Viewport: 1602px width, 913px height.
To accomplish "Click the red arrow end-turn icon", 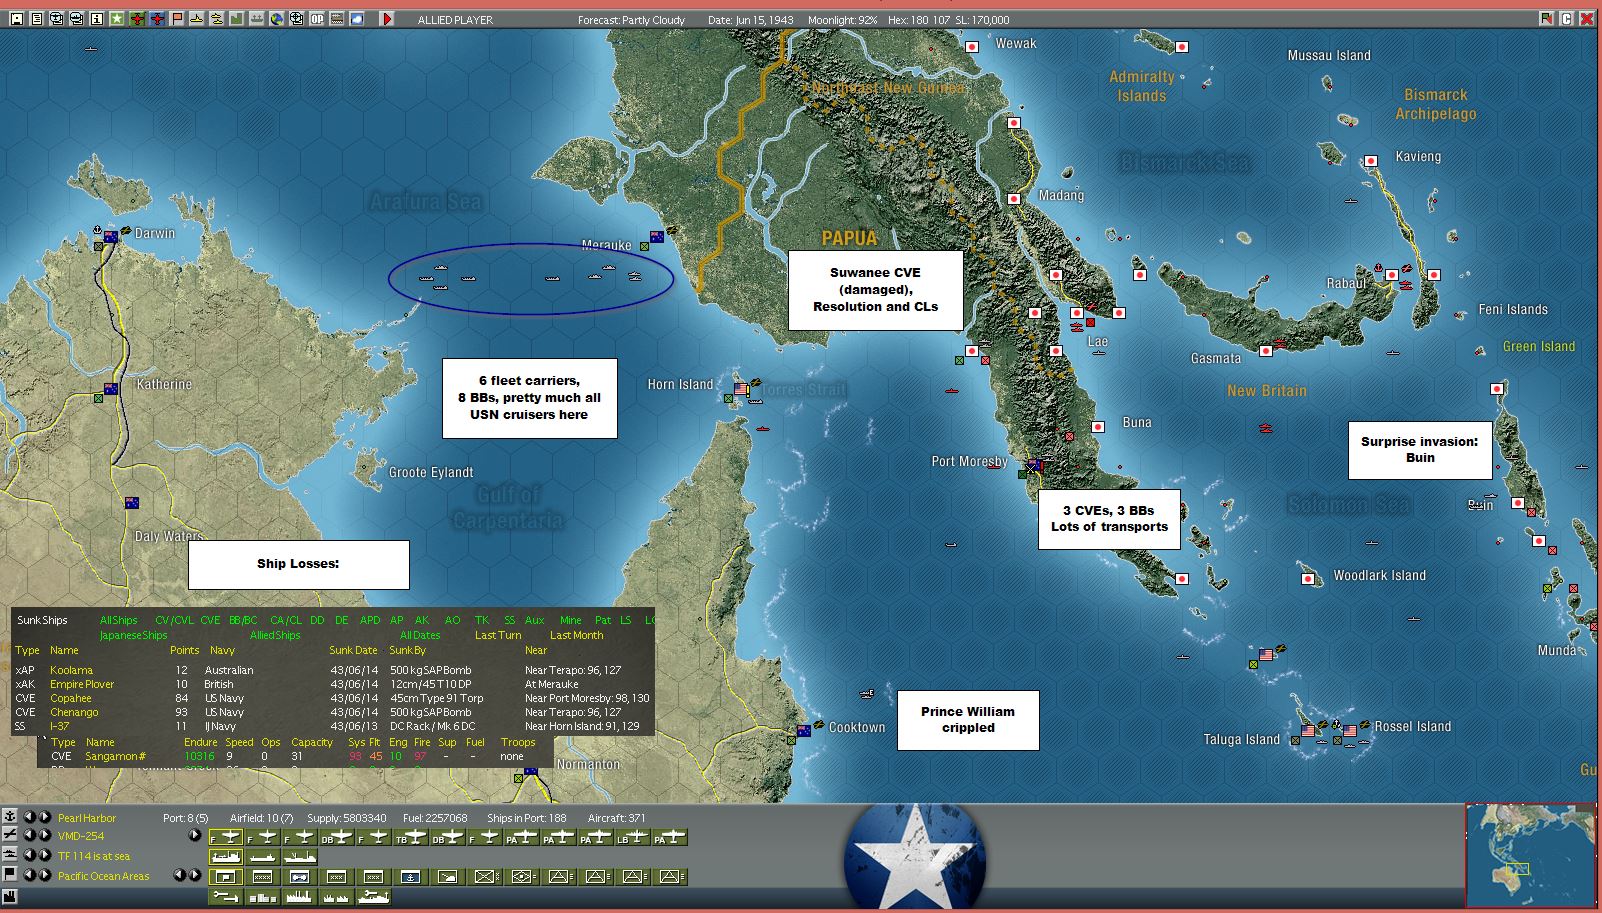I will (x=387, y=19).
